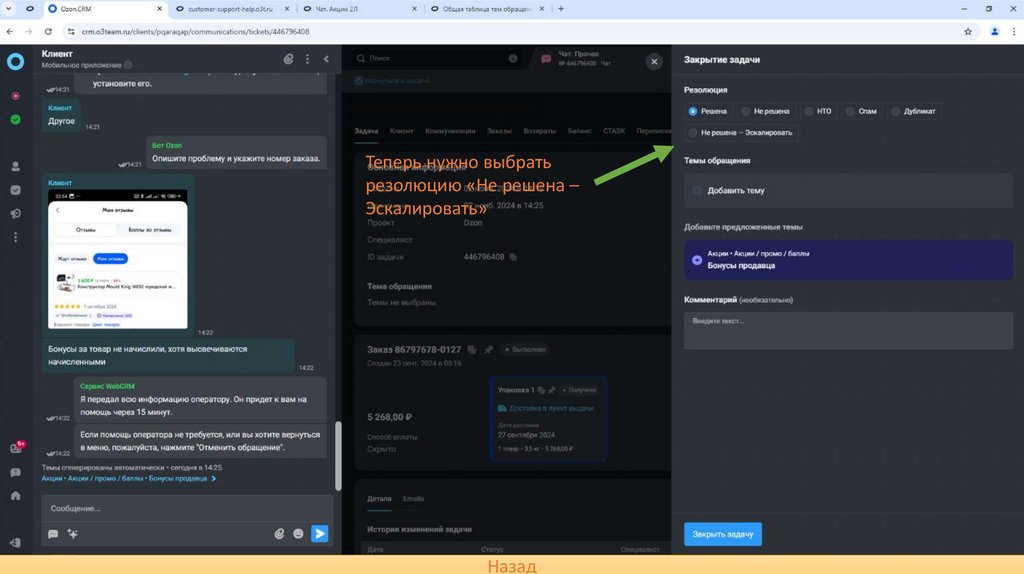
Task: Click the AI sparkle icon under message field
Action: [x=72, y=534]
